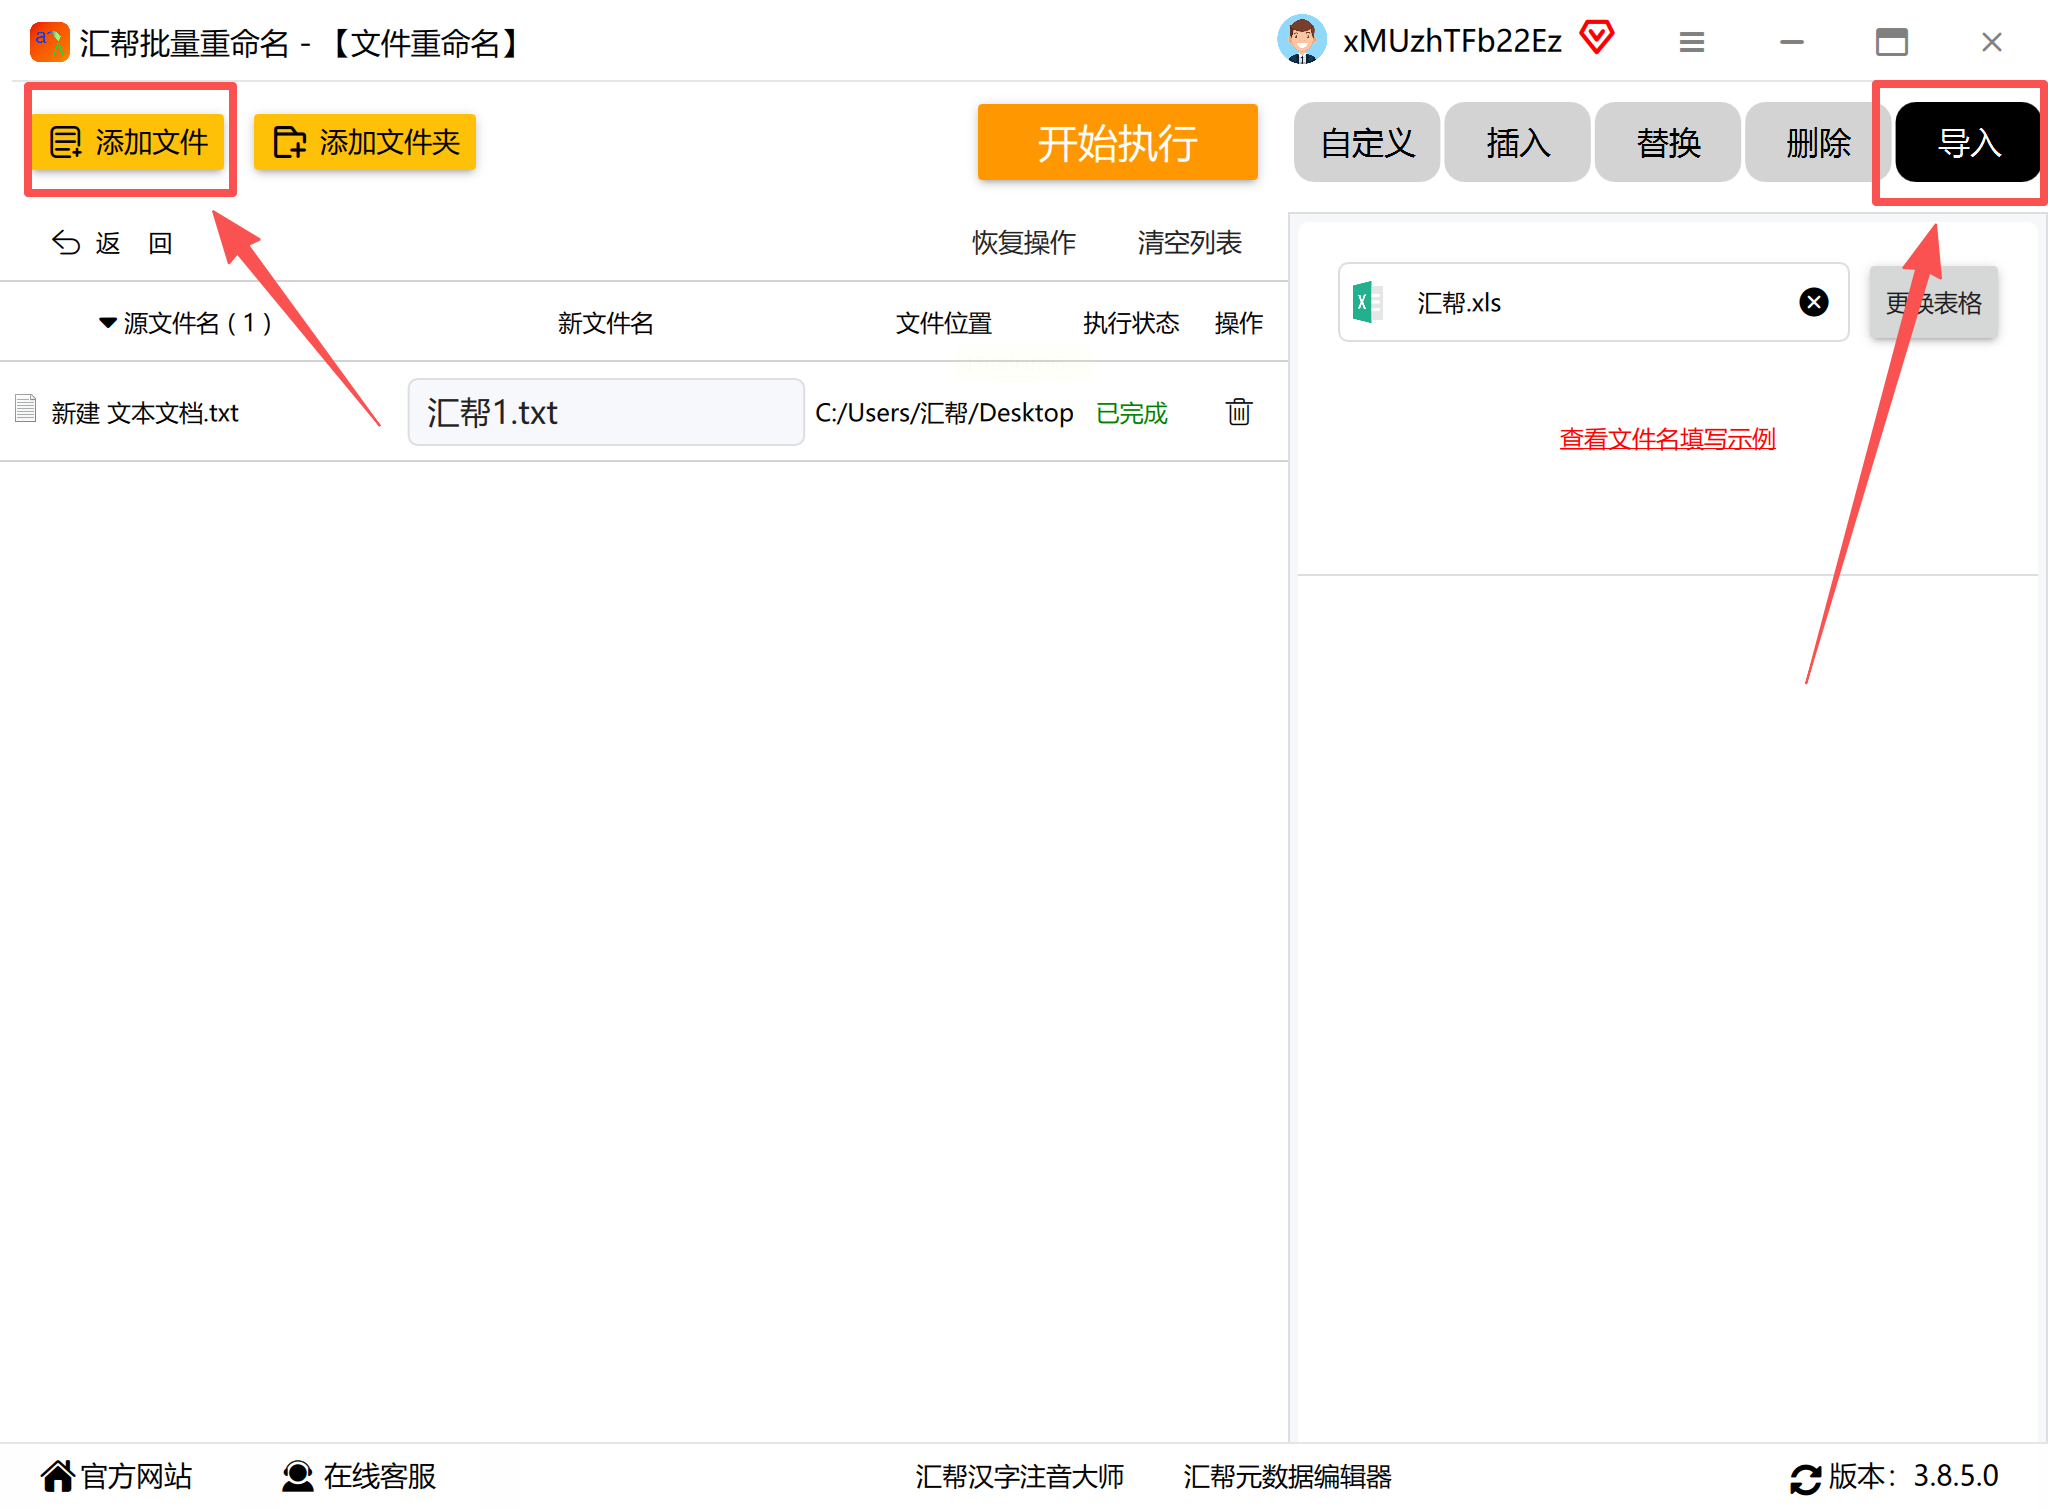
Task: Switch to the 插入 tab
Action: point(1517,143)
